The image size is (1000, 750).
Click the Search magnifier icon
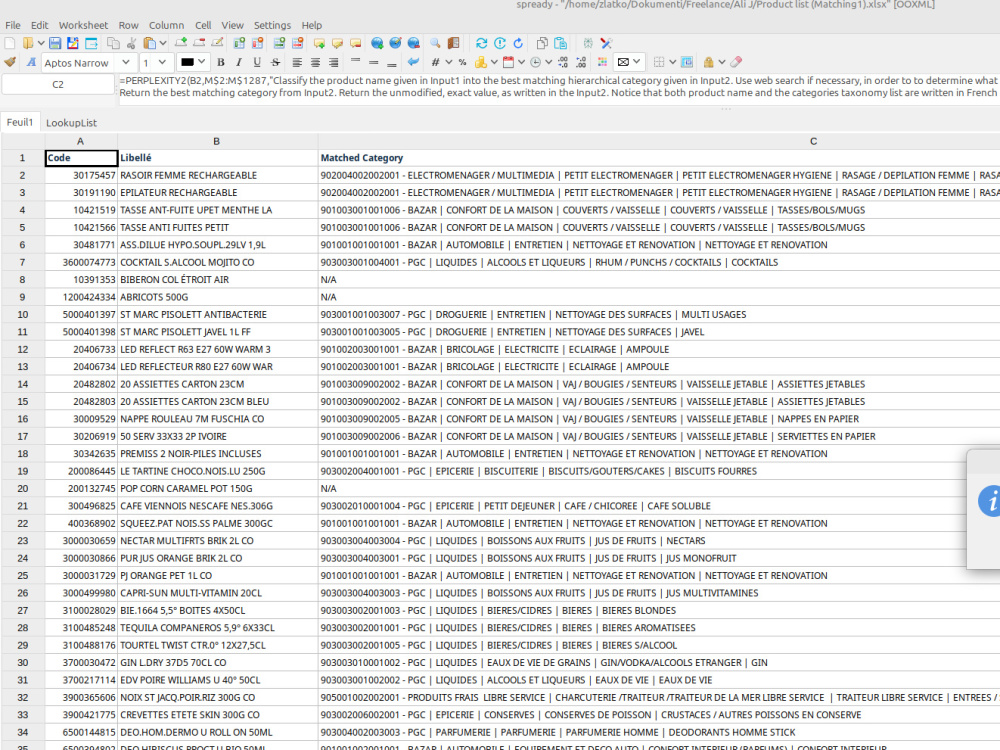pyautogui.click(x=435, y=43)
